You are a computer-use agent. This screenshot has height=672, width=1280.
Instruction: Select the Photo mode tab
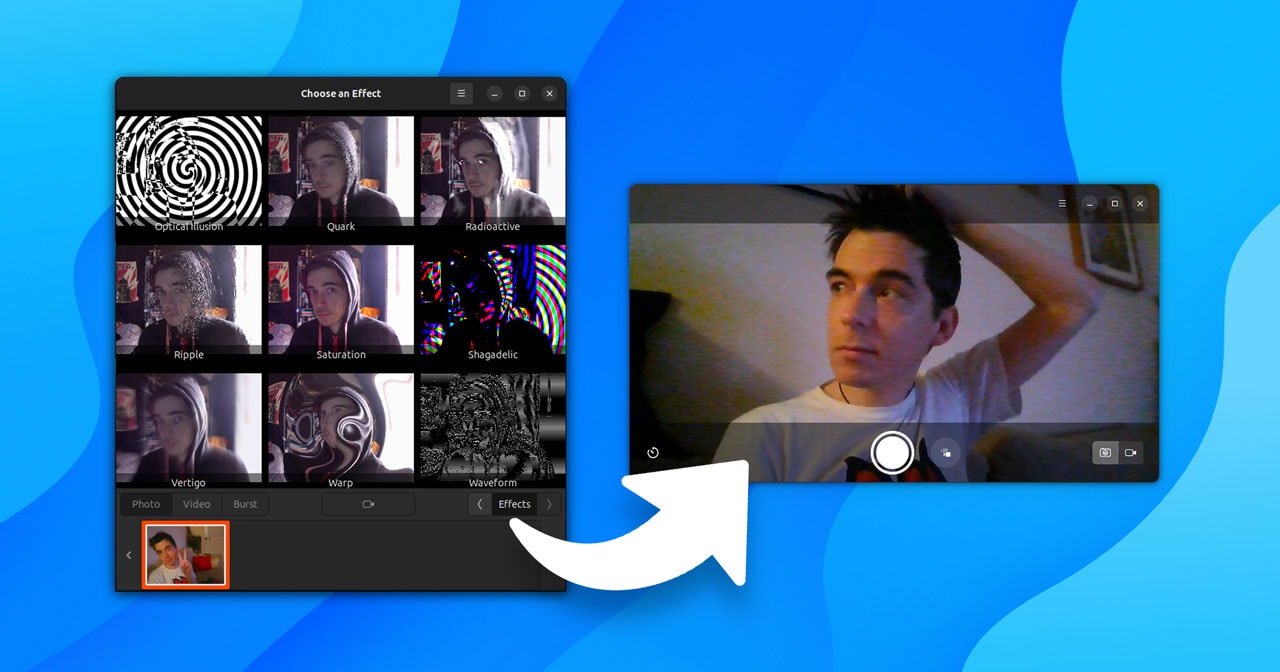tap(146, 504)
